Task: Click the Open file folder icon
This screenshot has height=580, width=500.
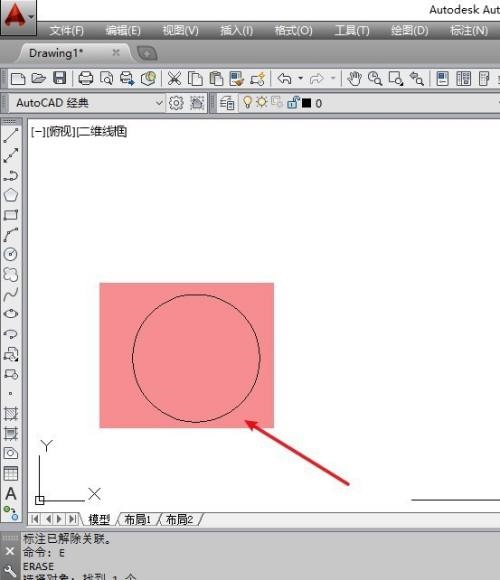Action: [38, 78]
